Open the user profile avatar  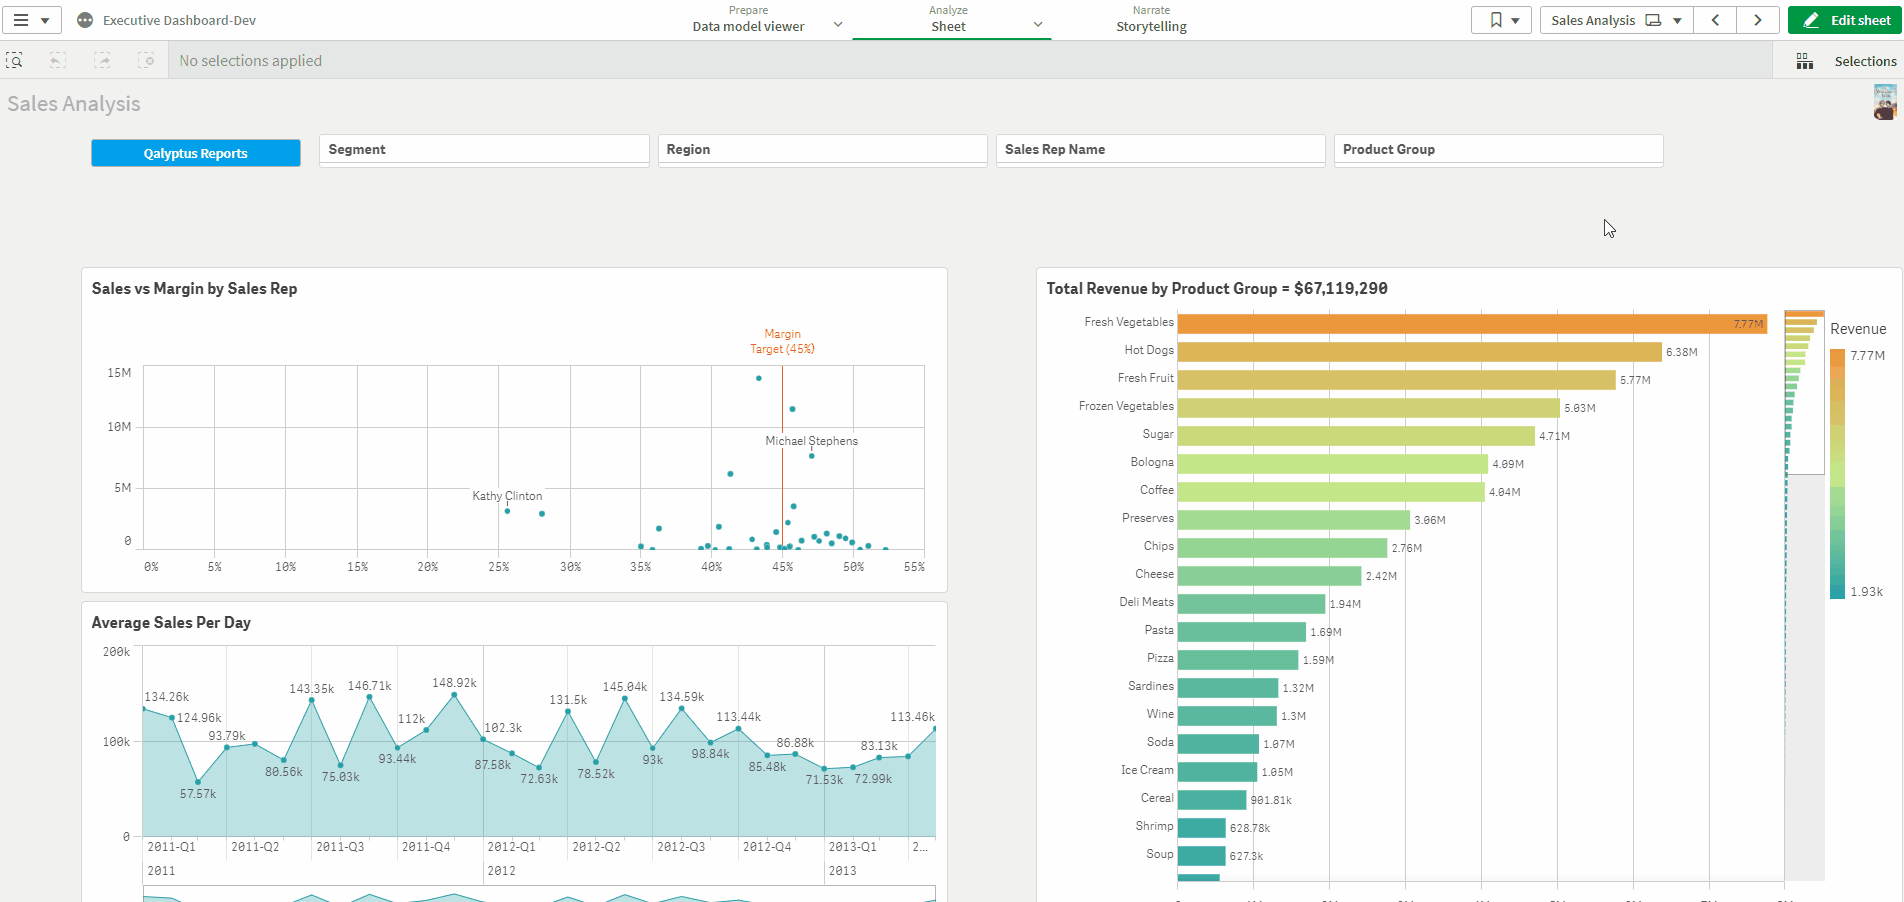1884,102
